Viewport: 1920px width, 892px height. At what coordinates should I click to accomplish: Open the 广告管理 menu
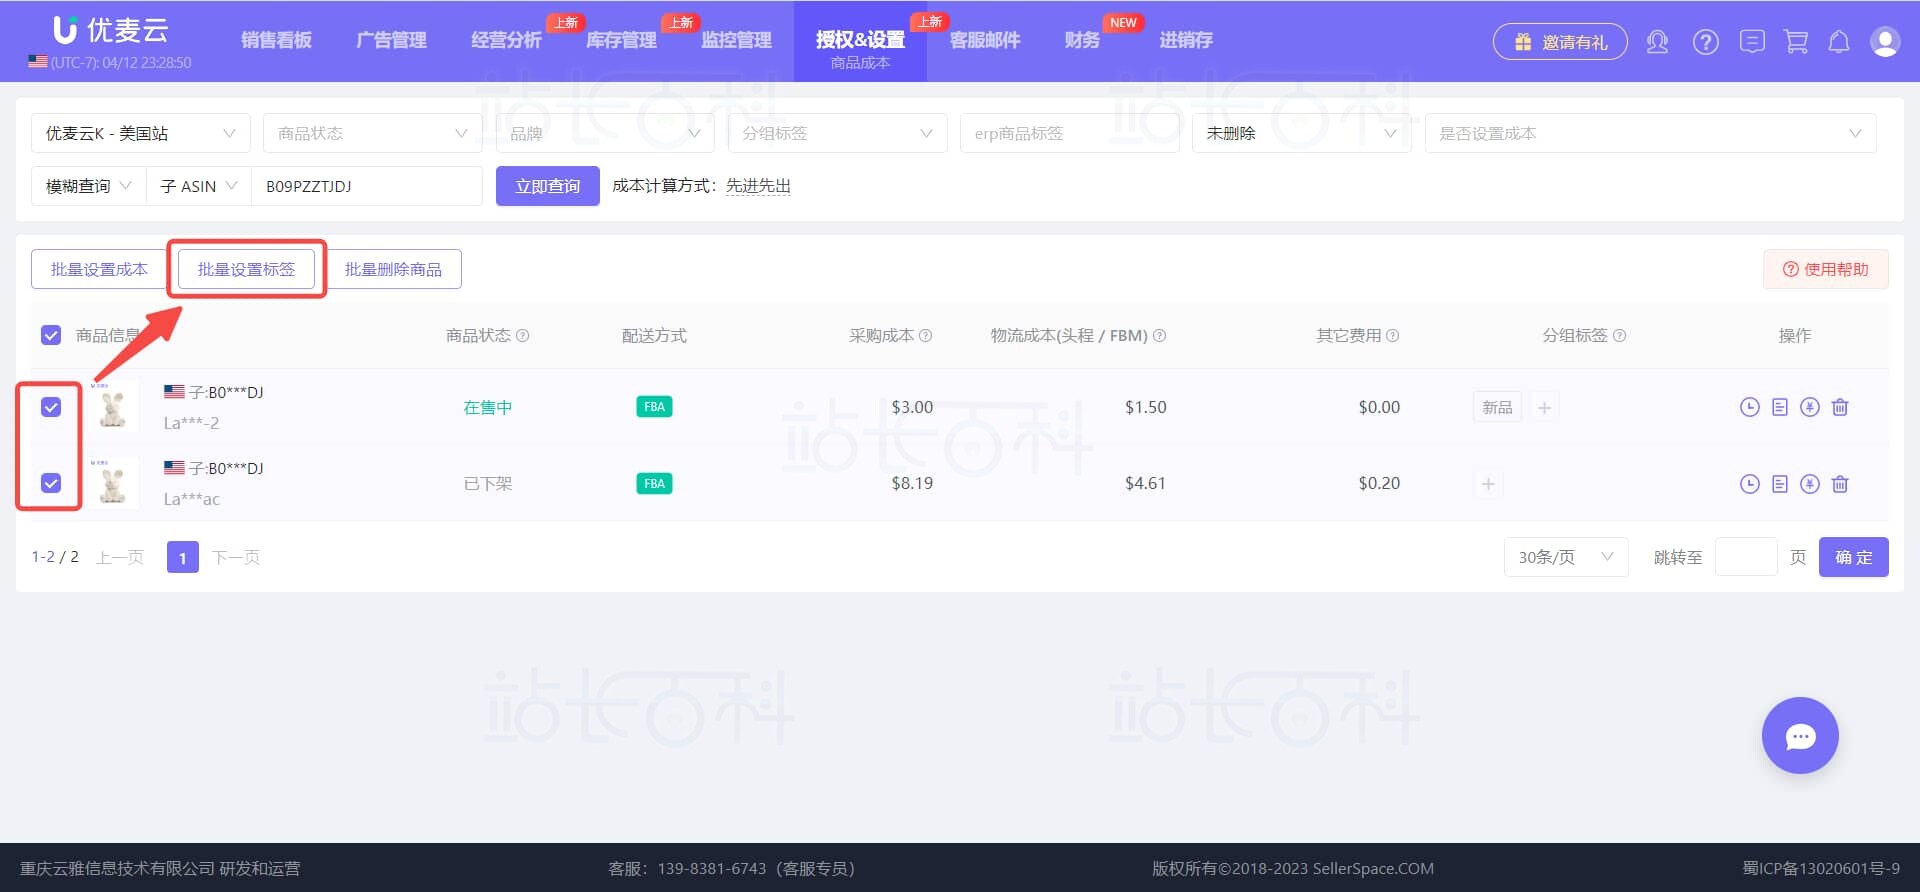[391, 40]
